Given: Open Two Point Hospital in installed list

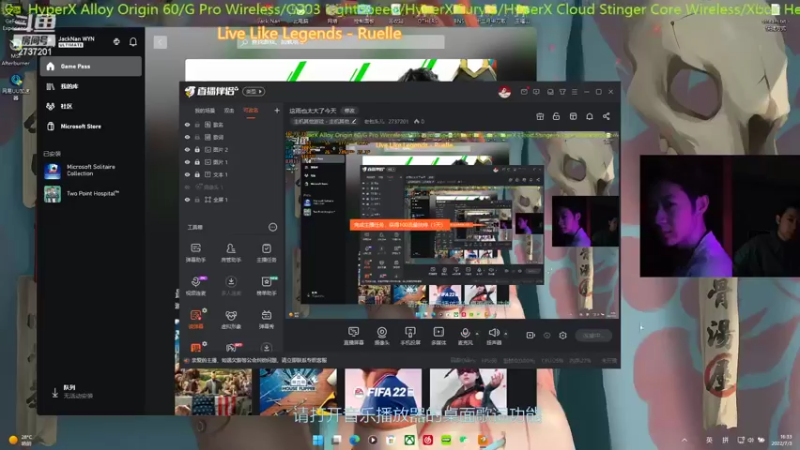Looking at the screenshot, I should (x=91, y=194).
